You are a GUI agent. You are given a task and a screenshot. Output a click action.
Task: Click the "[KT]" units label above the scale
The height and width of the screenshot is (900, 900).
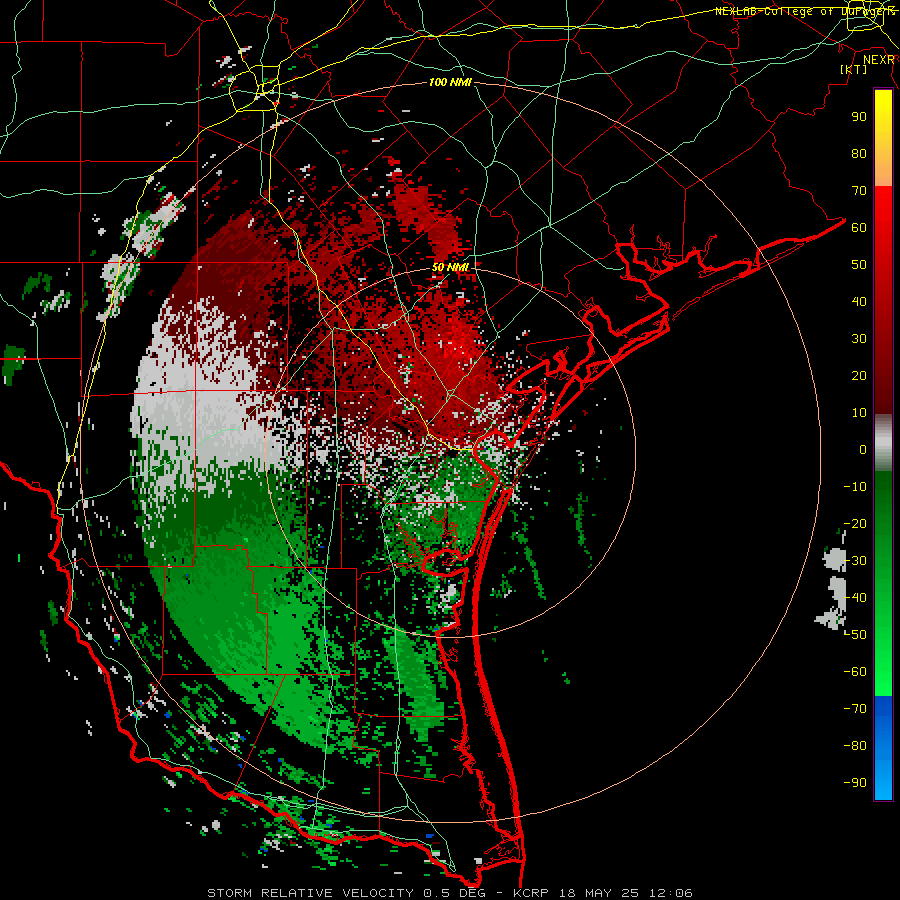click(854, 69)
